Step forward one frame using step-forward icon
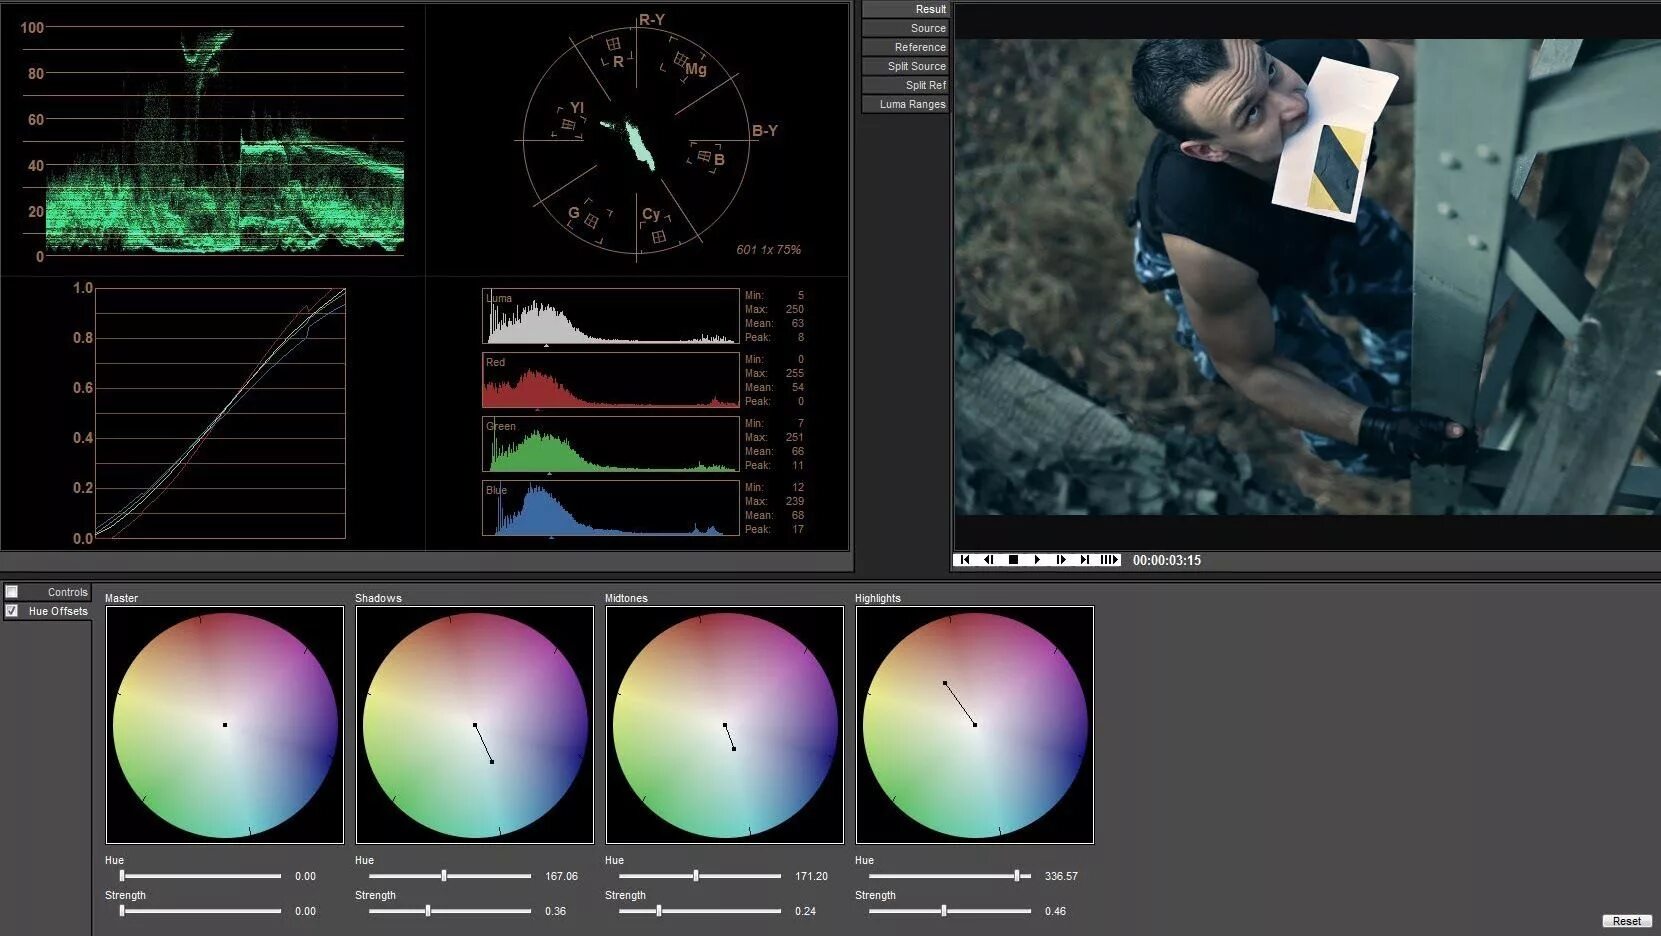Screen dimensions: 1661x936 pyautogui.click(x=1061, y=560)
